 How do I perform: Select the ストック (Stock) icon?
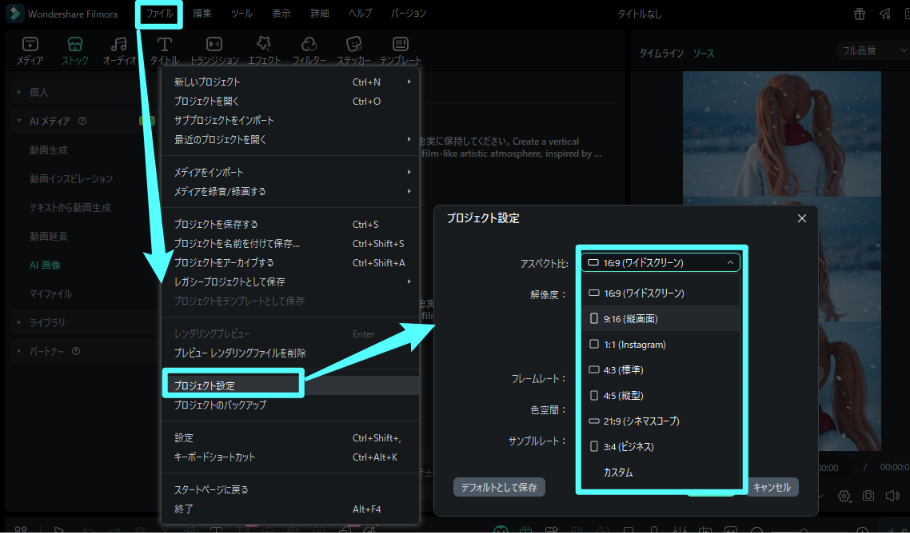75,46
